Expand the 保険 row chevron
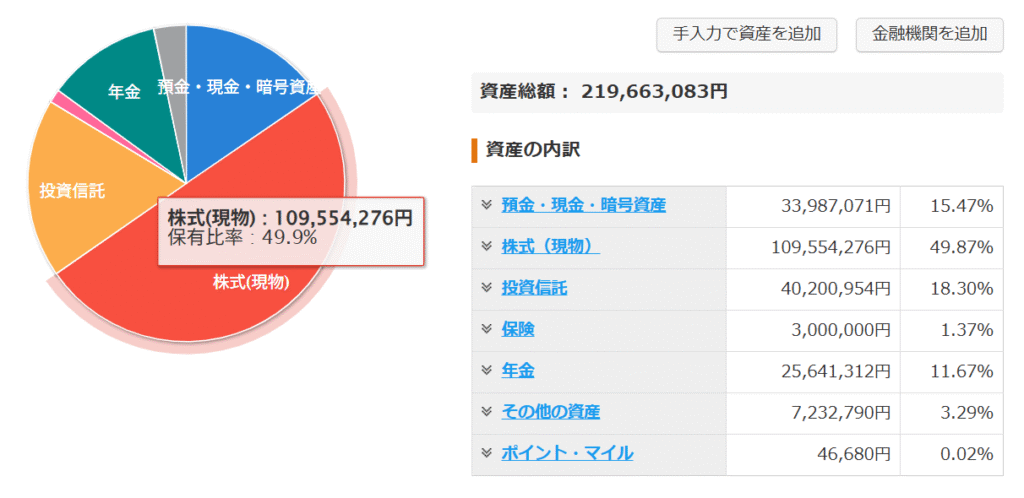The width and height of the screenshot is (1024, 498). pos(486,329)
